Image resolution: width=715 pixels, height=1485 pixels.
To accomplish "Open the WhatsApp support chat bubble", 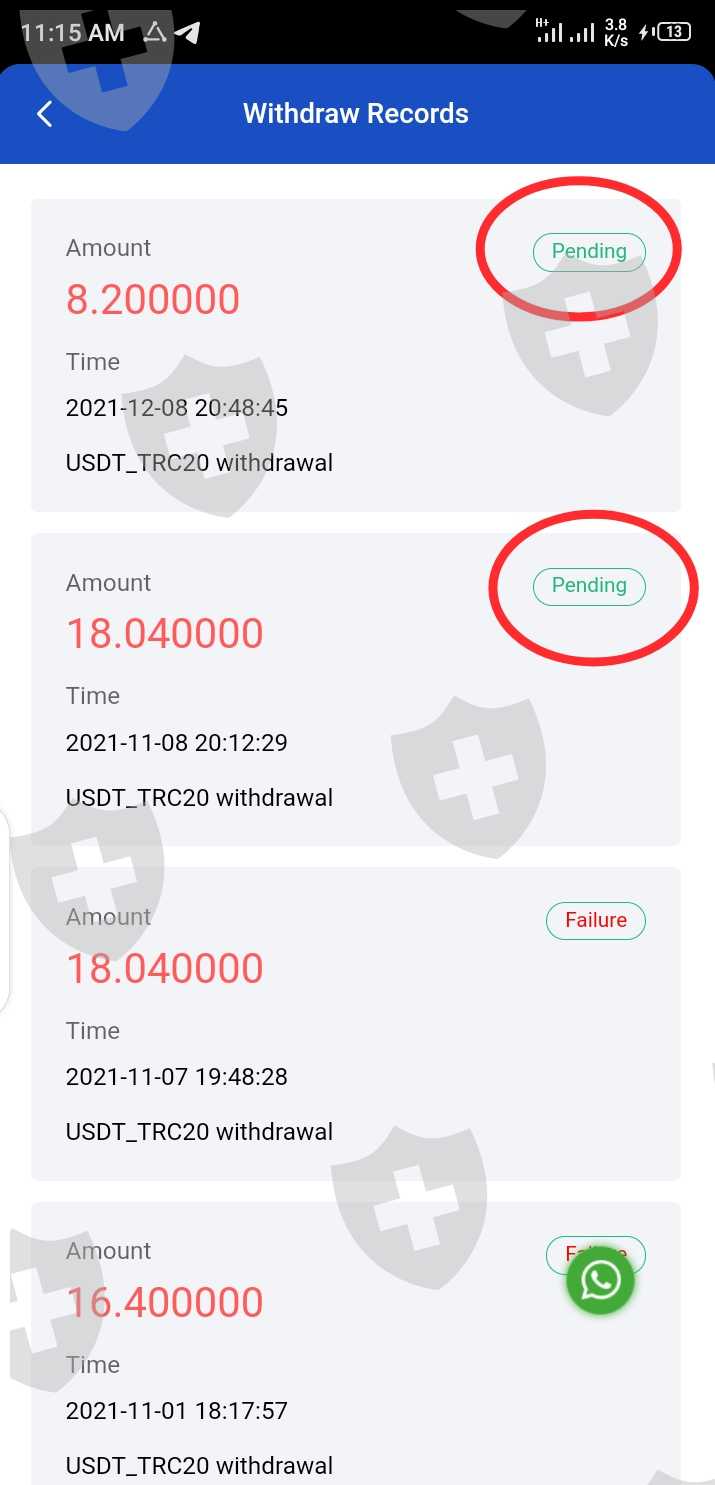I will (601, 1280).
